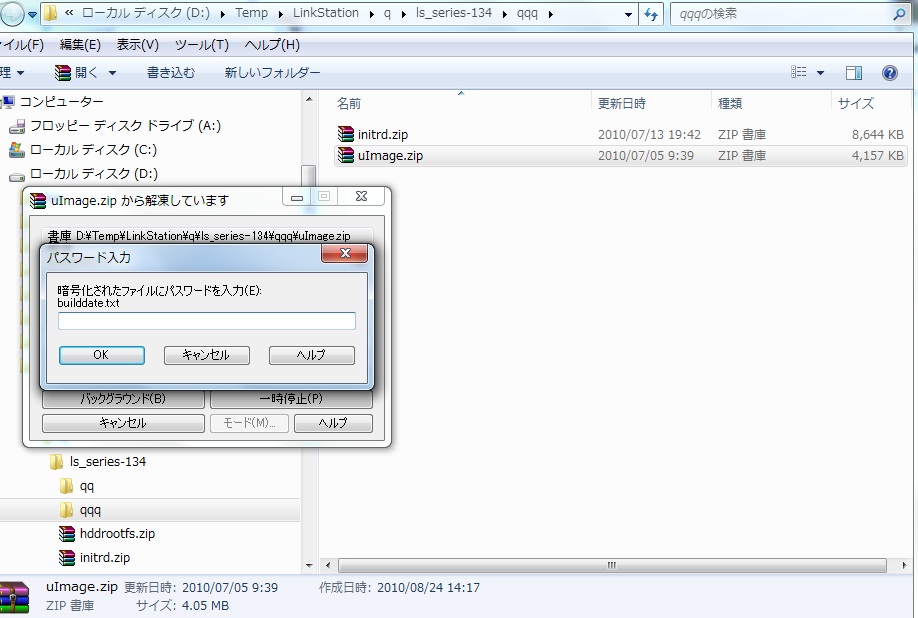Click the WinRAR icon in extraction dialog title

tap(37, 201)
